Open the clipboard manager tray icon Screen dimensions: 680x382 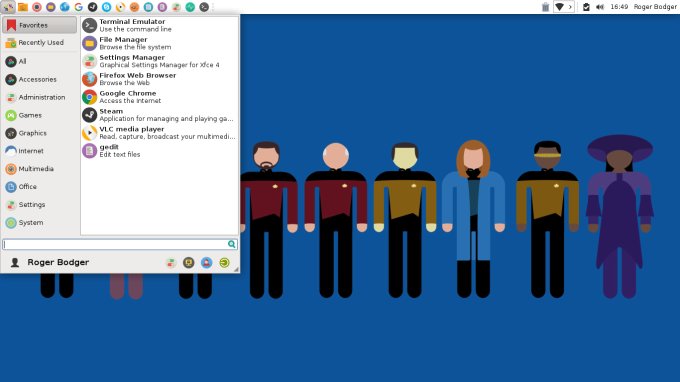pos(586,7)
